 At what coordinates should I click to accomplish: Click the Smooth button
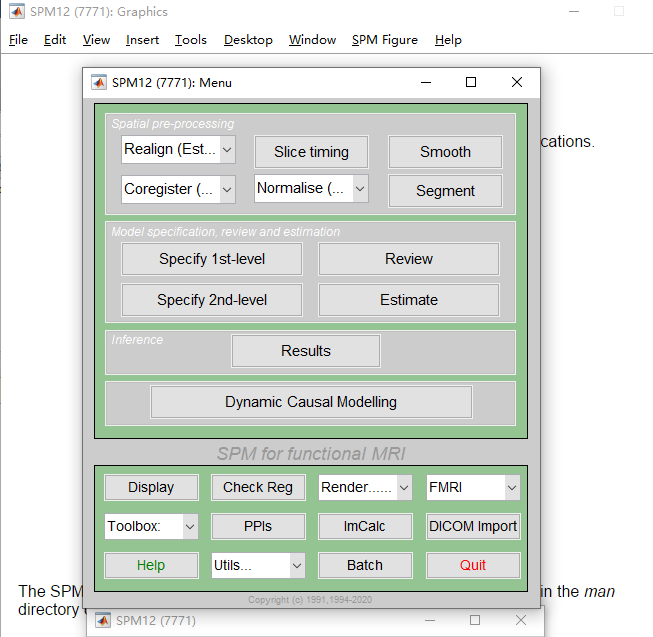point(445,152)
